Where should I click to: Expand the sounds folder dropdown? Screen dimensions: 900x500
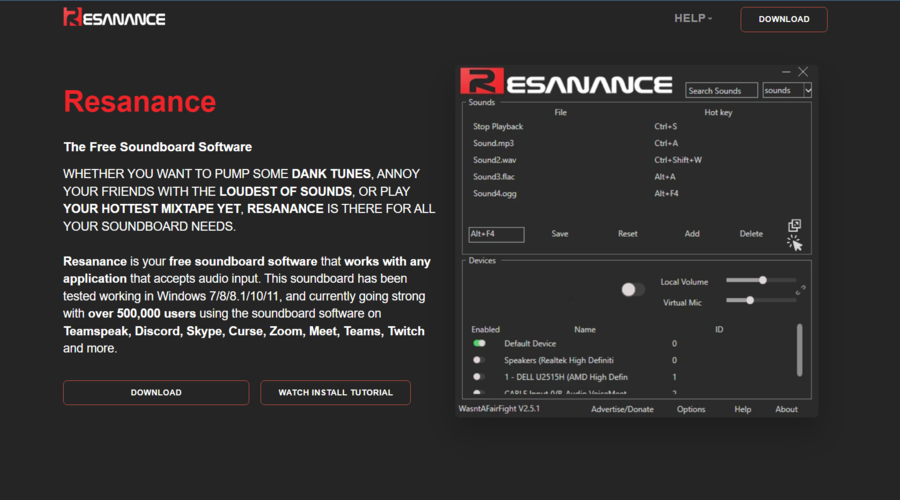tap(808, 90)
